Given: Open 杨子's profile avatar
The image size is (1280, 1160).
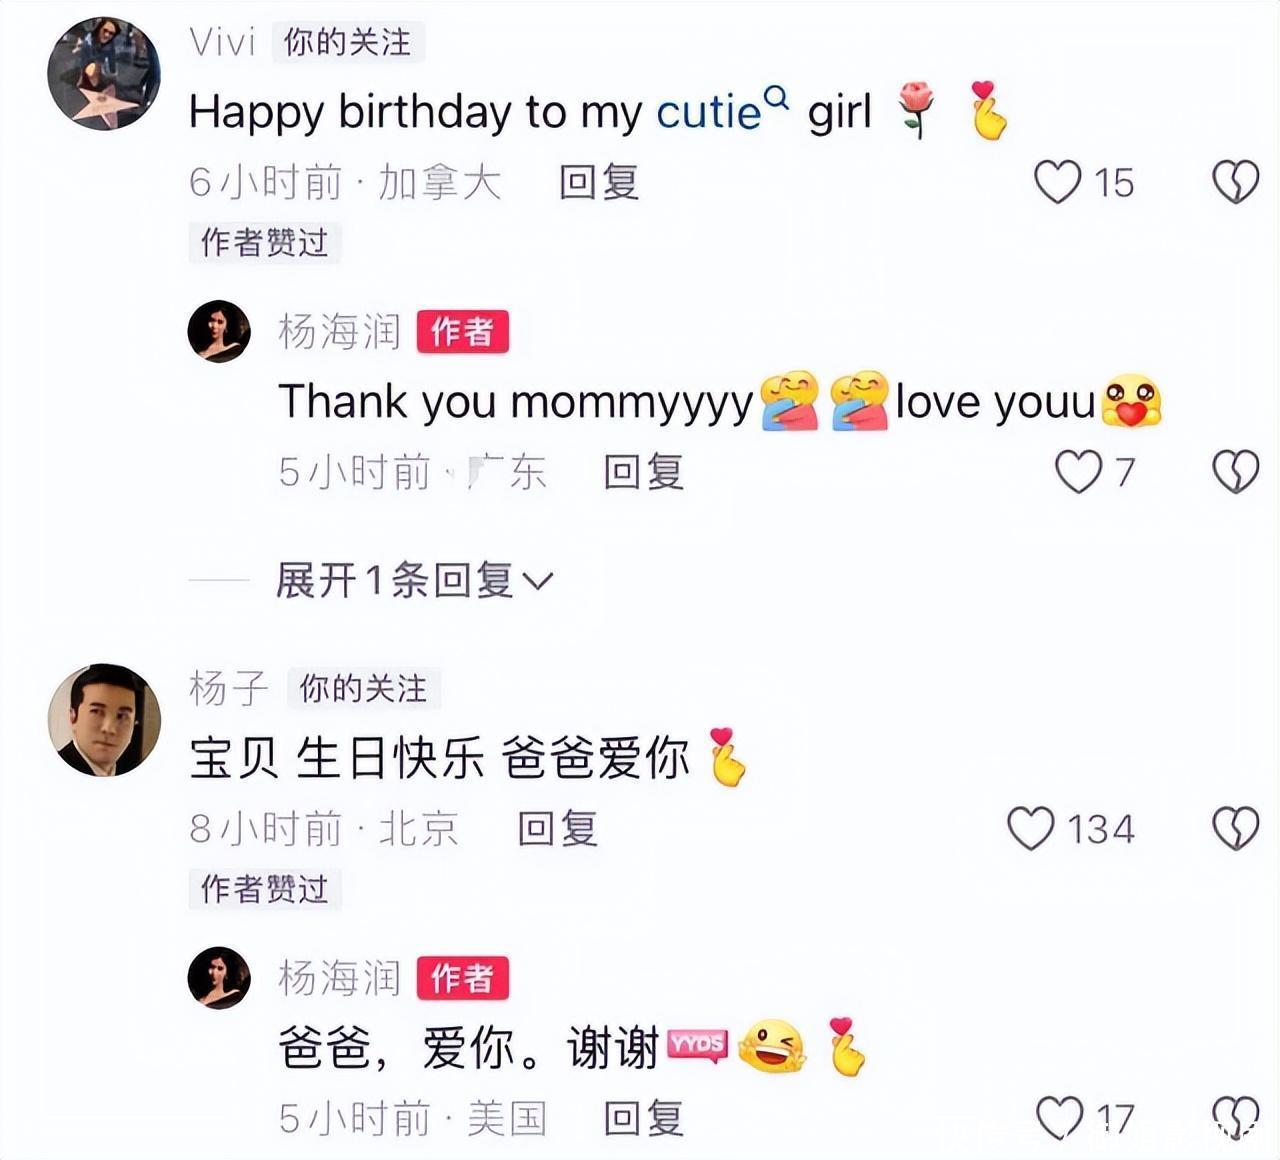Looking at the screenshot, I should click(104, 720).
